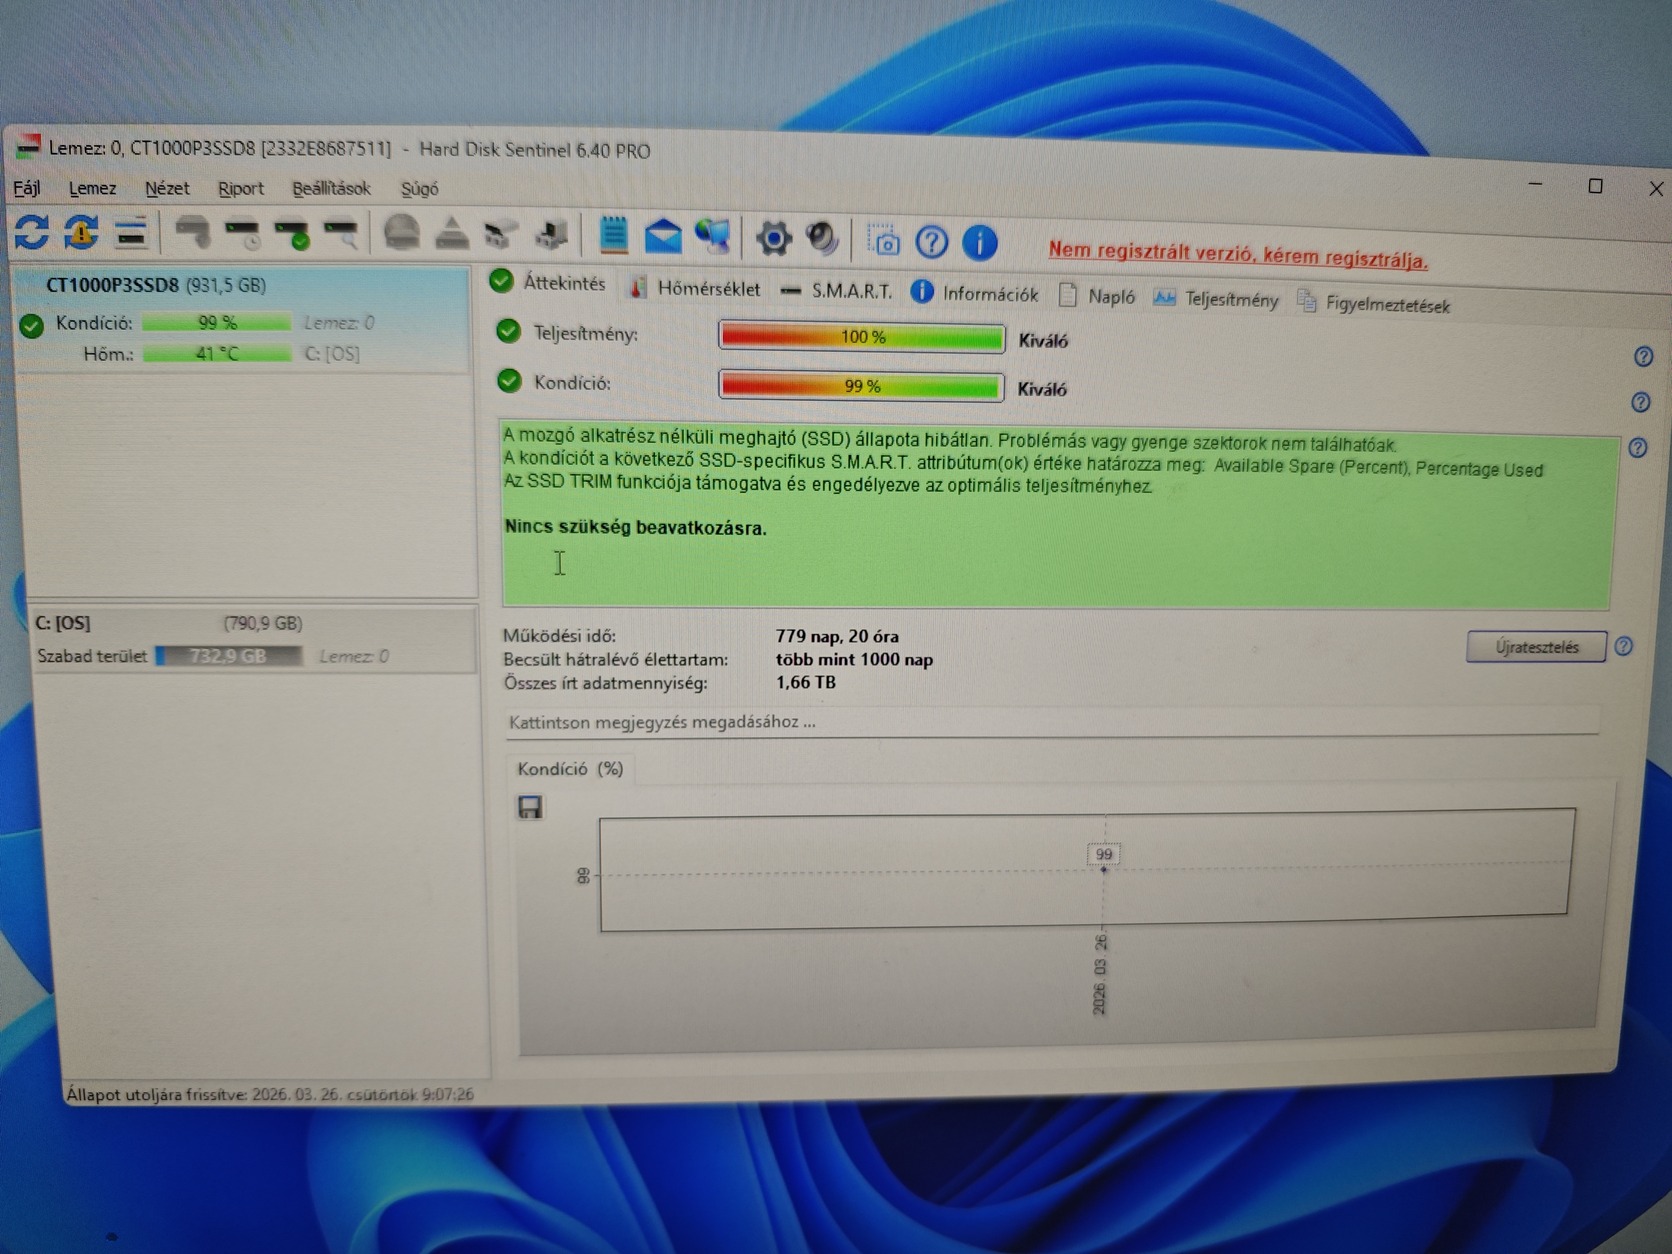Click the screenshot camera toolbar icon

[x=883, y=240]
